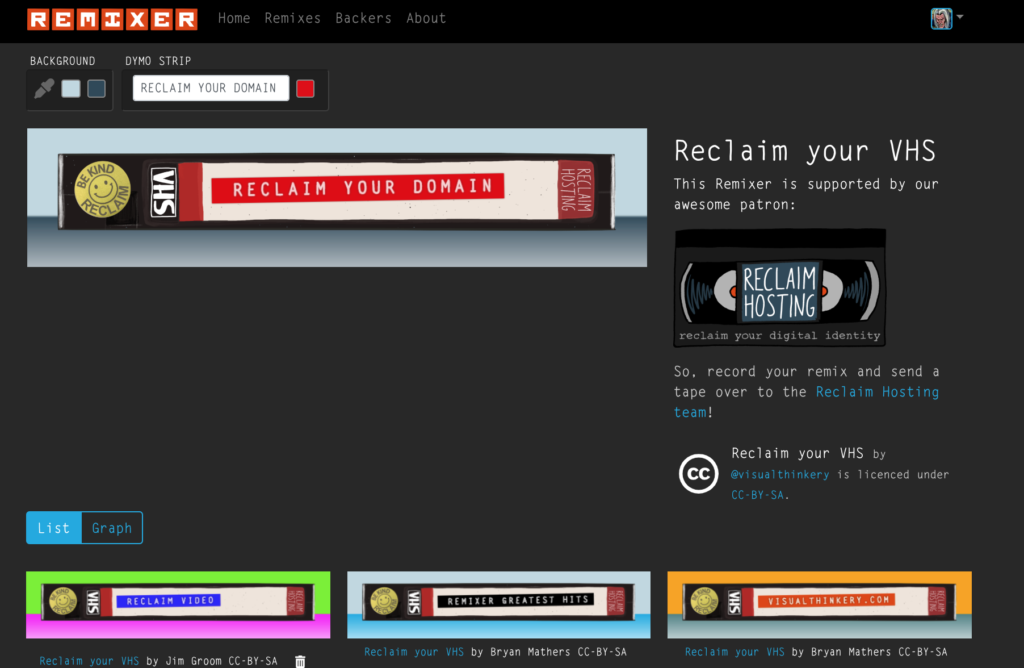Delete Jim Groom's remix with trash icon
This screenshot has height=668, width=1024.
pos(300,661)
